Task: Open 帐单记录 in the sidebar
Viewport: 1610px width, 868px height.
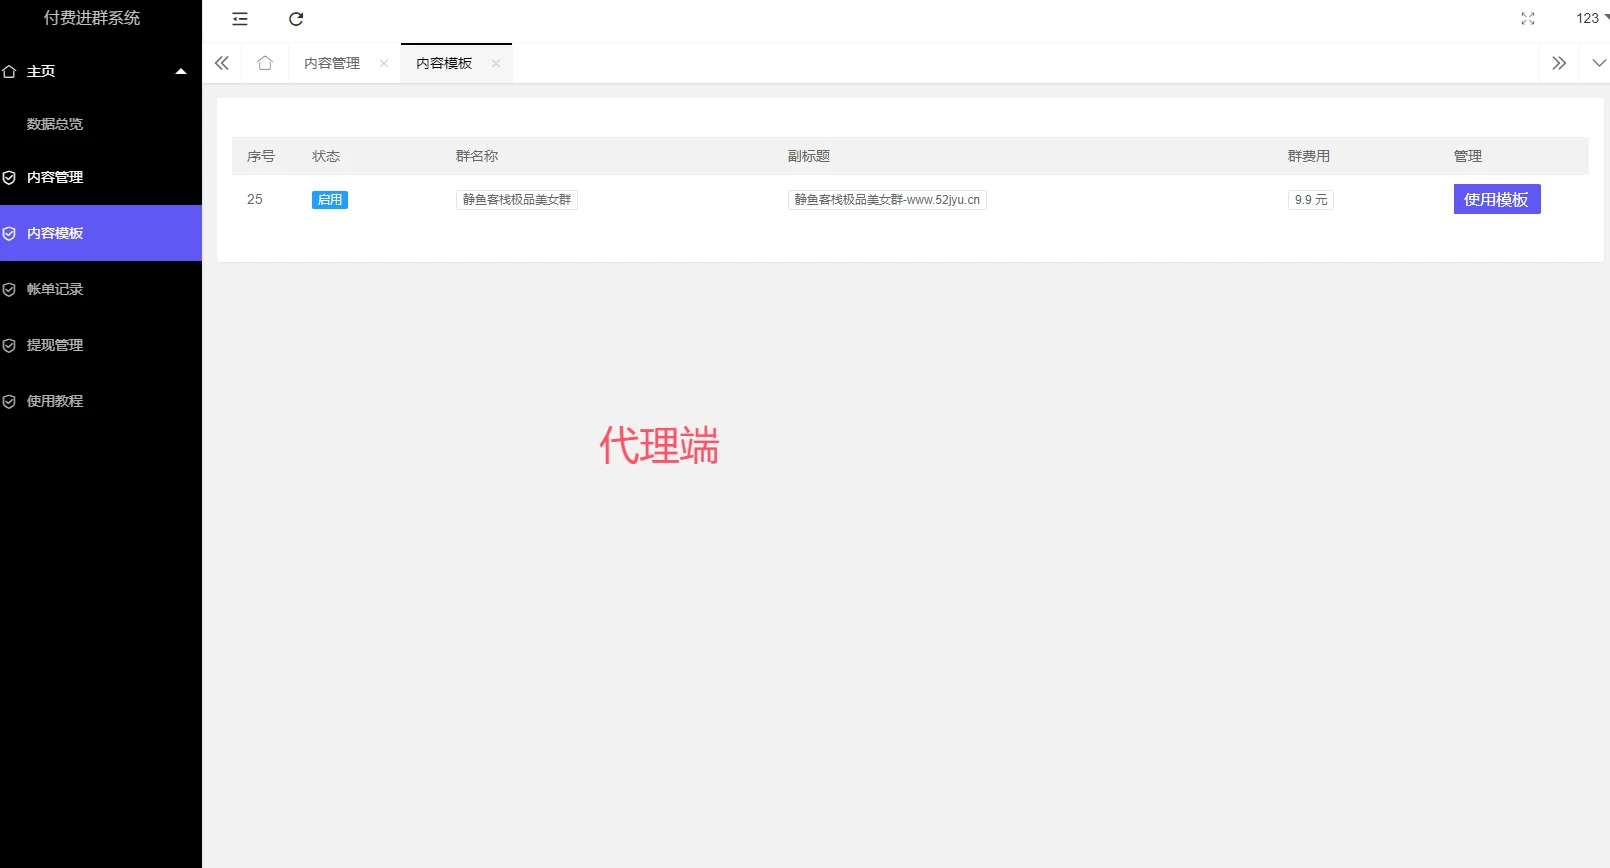Action: pyautogui.click(x=55, y=289)
